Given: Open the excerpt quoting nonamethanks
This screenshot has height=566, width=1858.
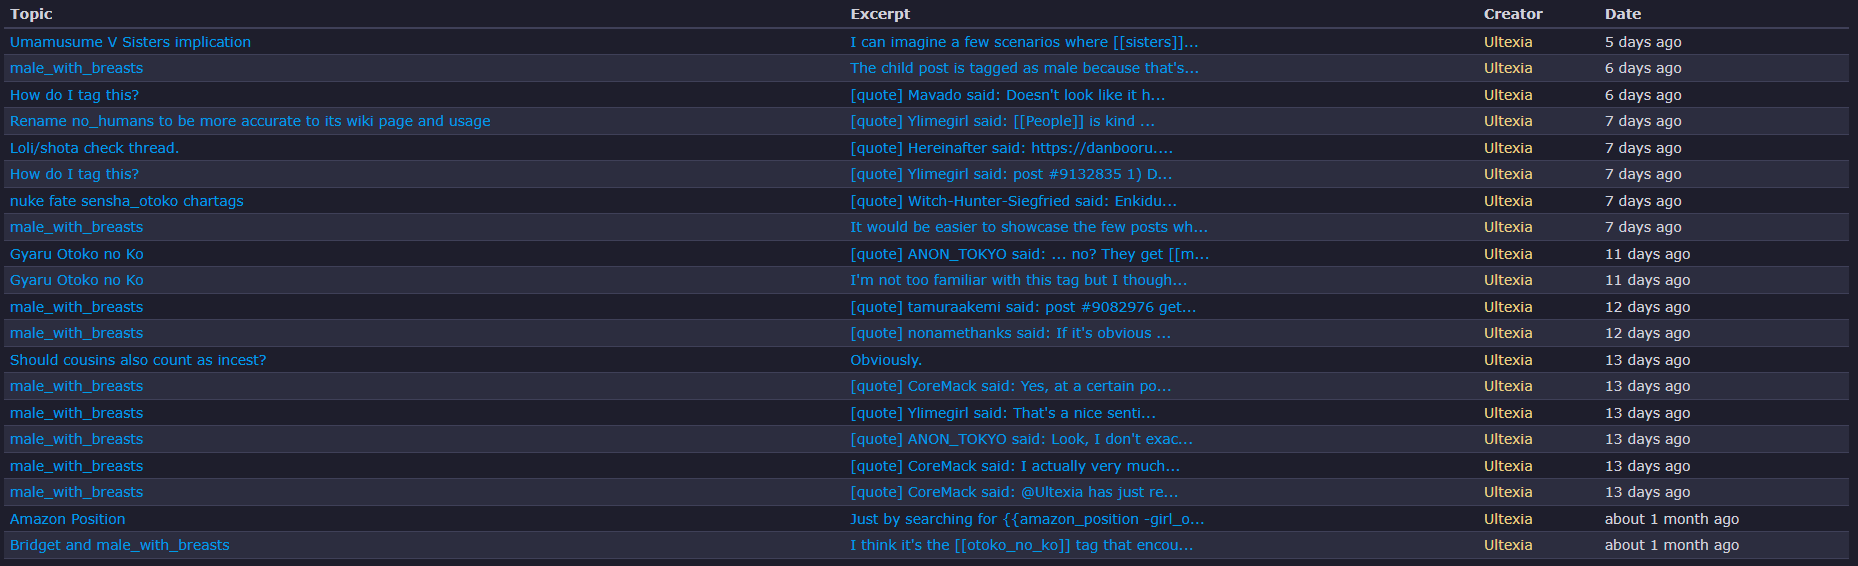Looking at the screenshot, I should [x=1010, y=333].
